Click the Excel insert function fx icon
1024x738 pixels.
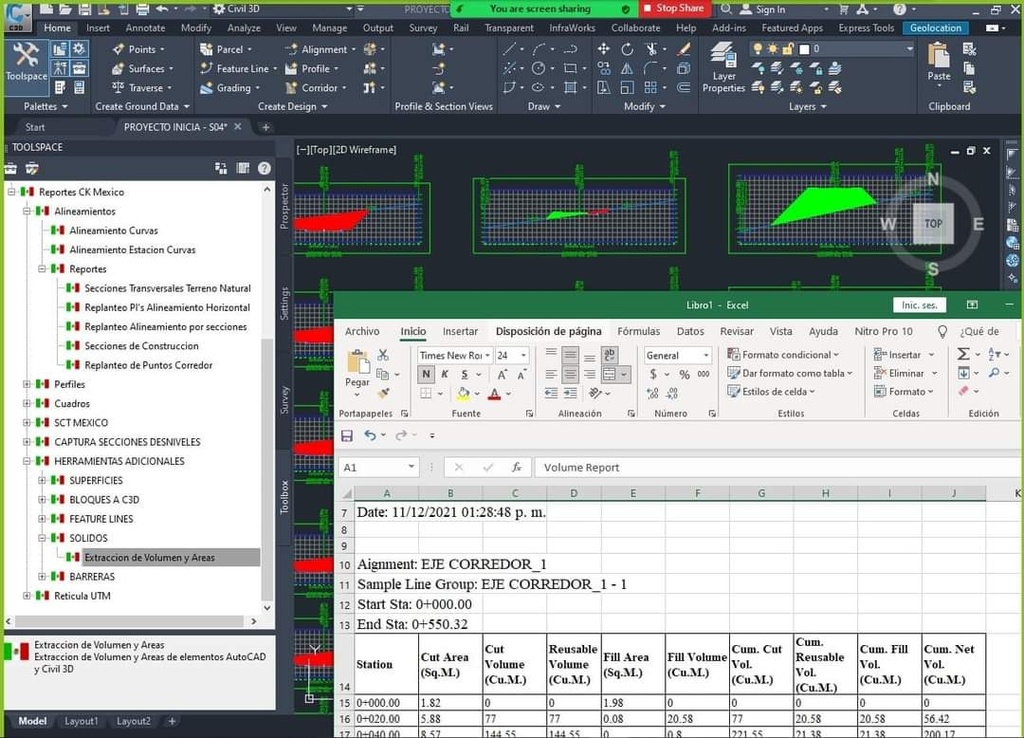click(517, 467)
